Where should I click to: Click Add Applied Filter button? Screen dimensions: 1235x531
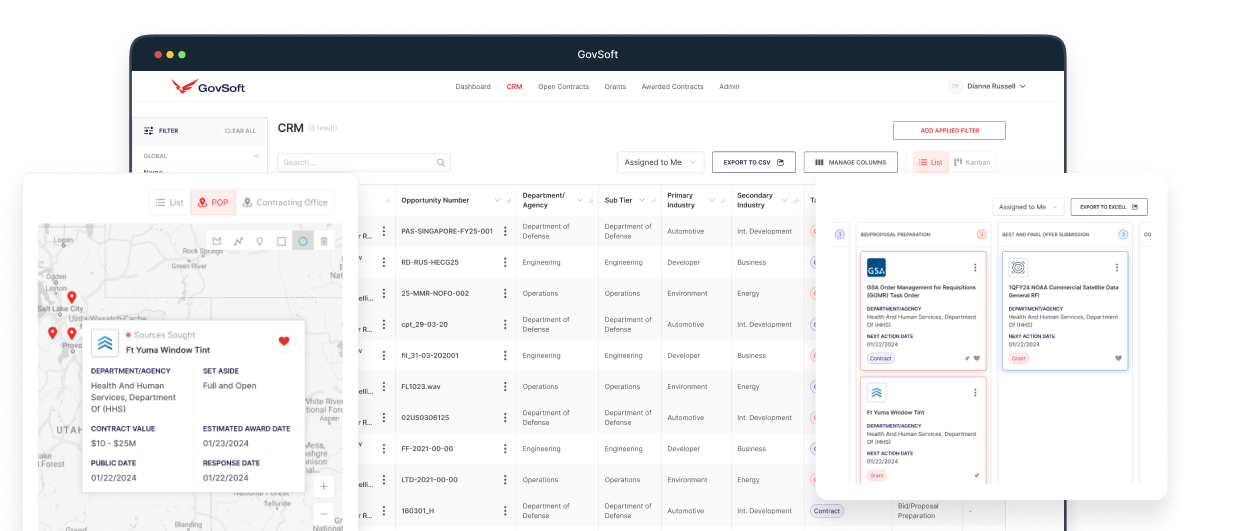click(x=949, y=131)
